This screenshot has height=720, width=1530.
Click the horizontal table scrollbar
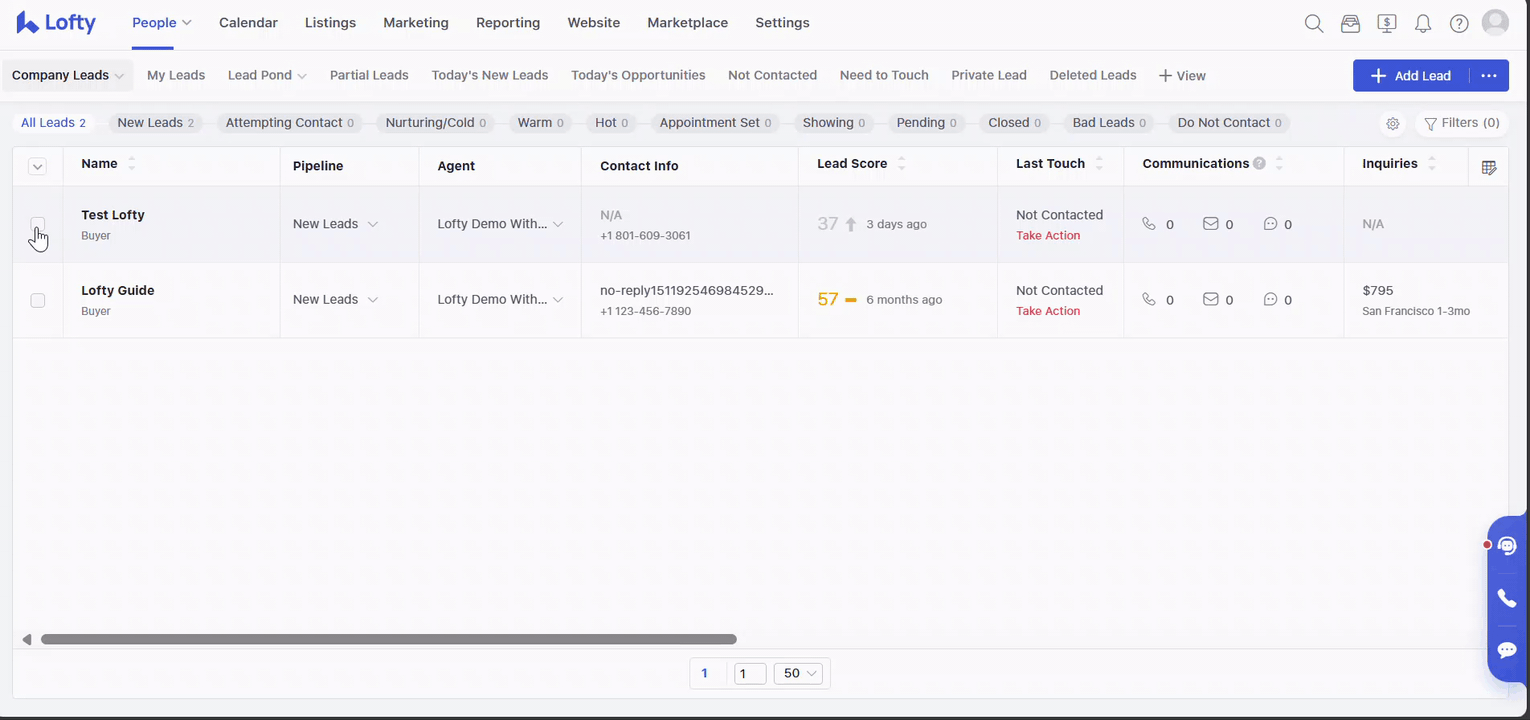[x=388, y=639]
